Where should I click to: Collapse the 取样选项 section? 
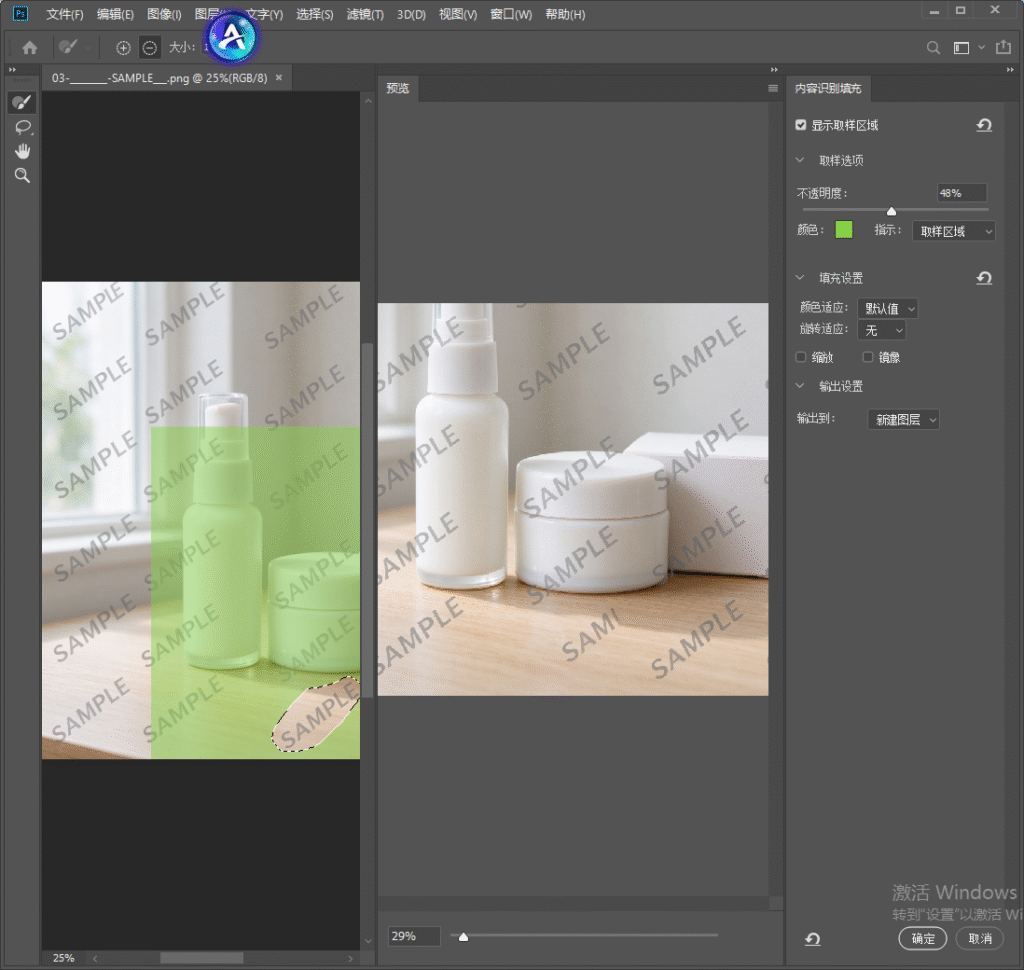tap(800, 160)
